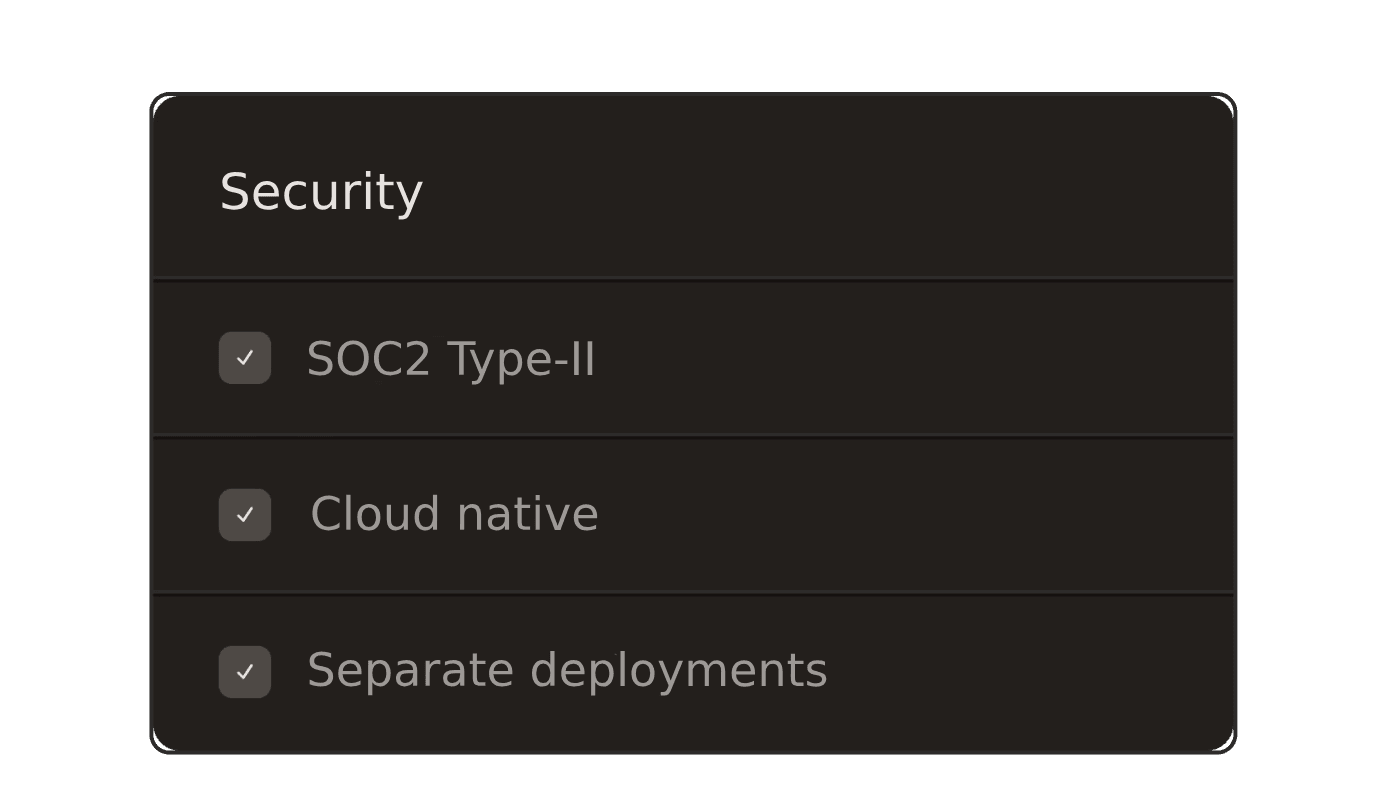Click the word SOC2 in the first item
Viewport: 1387px width, 800px height.
click(x=369, y=360)
